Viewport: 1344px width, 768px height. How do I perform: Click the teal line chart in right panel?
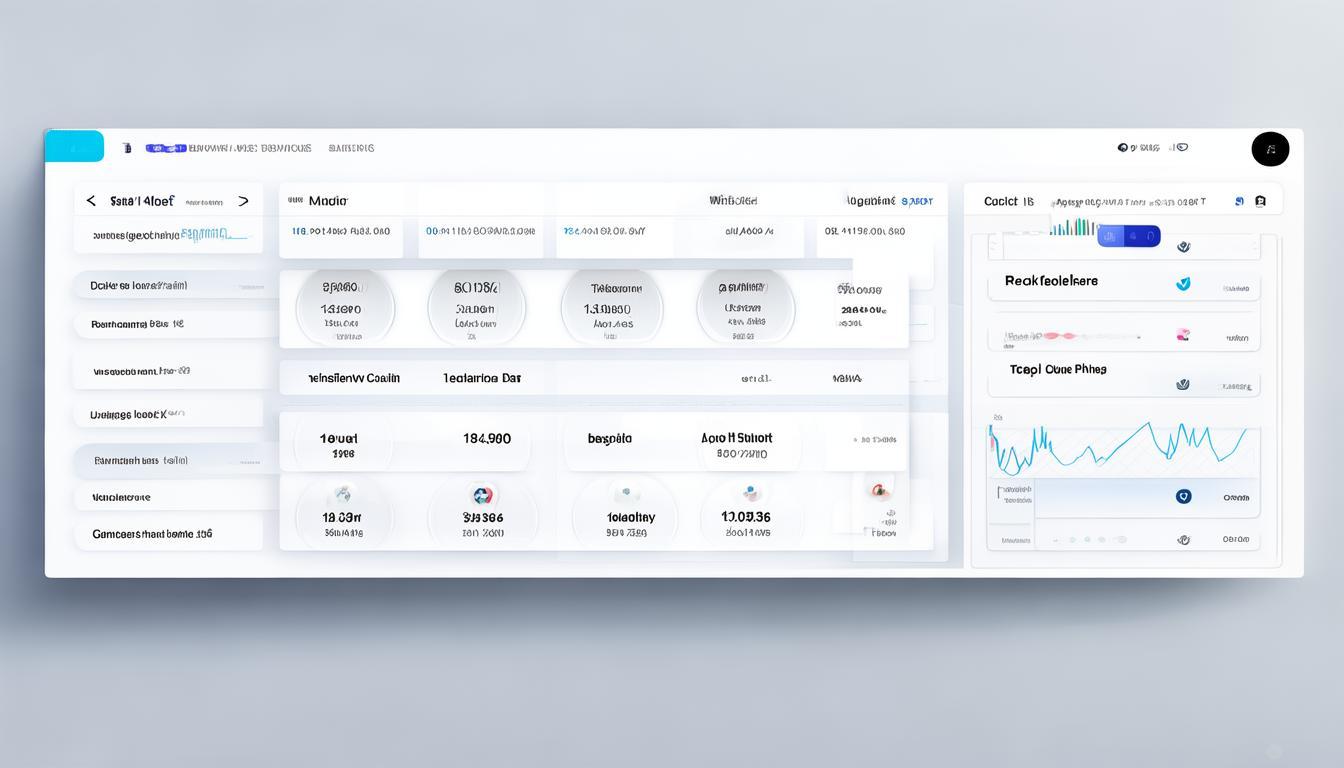tap(1120, 445)
